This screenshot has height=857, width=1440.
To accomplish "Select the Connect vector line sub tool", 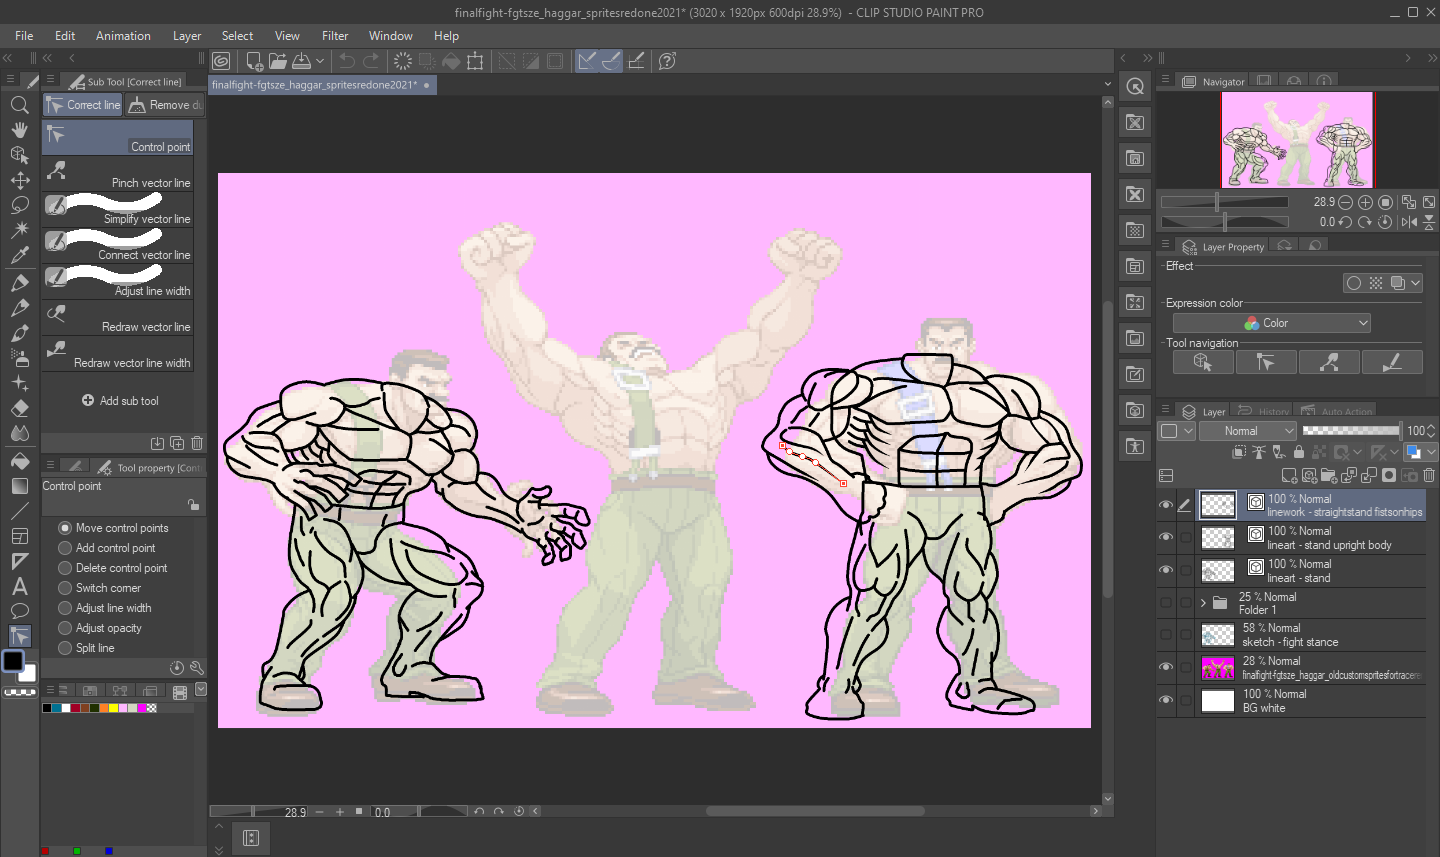I will tap(117, 246).
